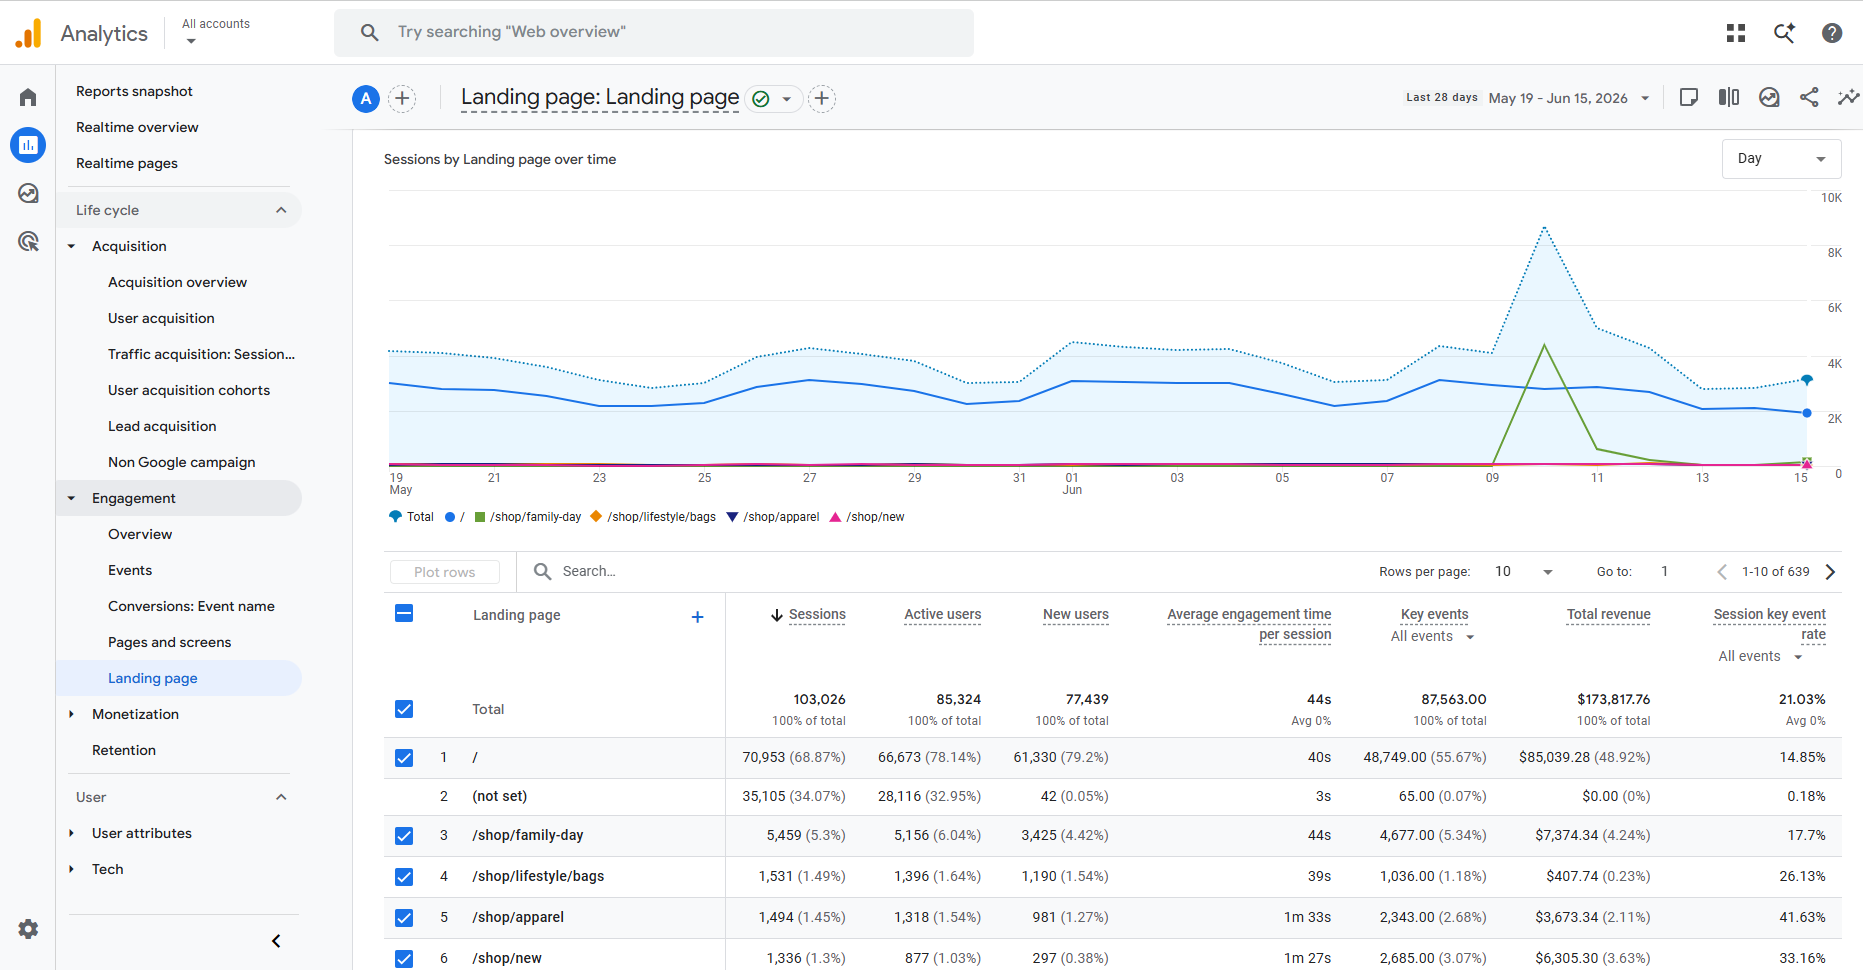Open Pages and screens report
Viewport: 1863px width, 970px height.
pyautogui.click(x=169, y=642)
